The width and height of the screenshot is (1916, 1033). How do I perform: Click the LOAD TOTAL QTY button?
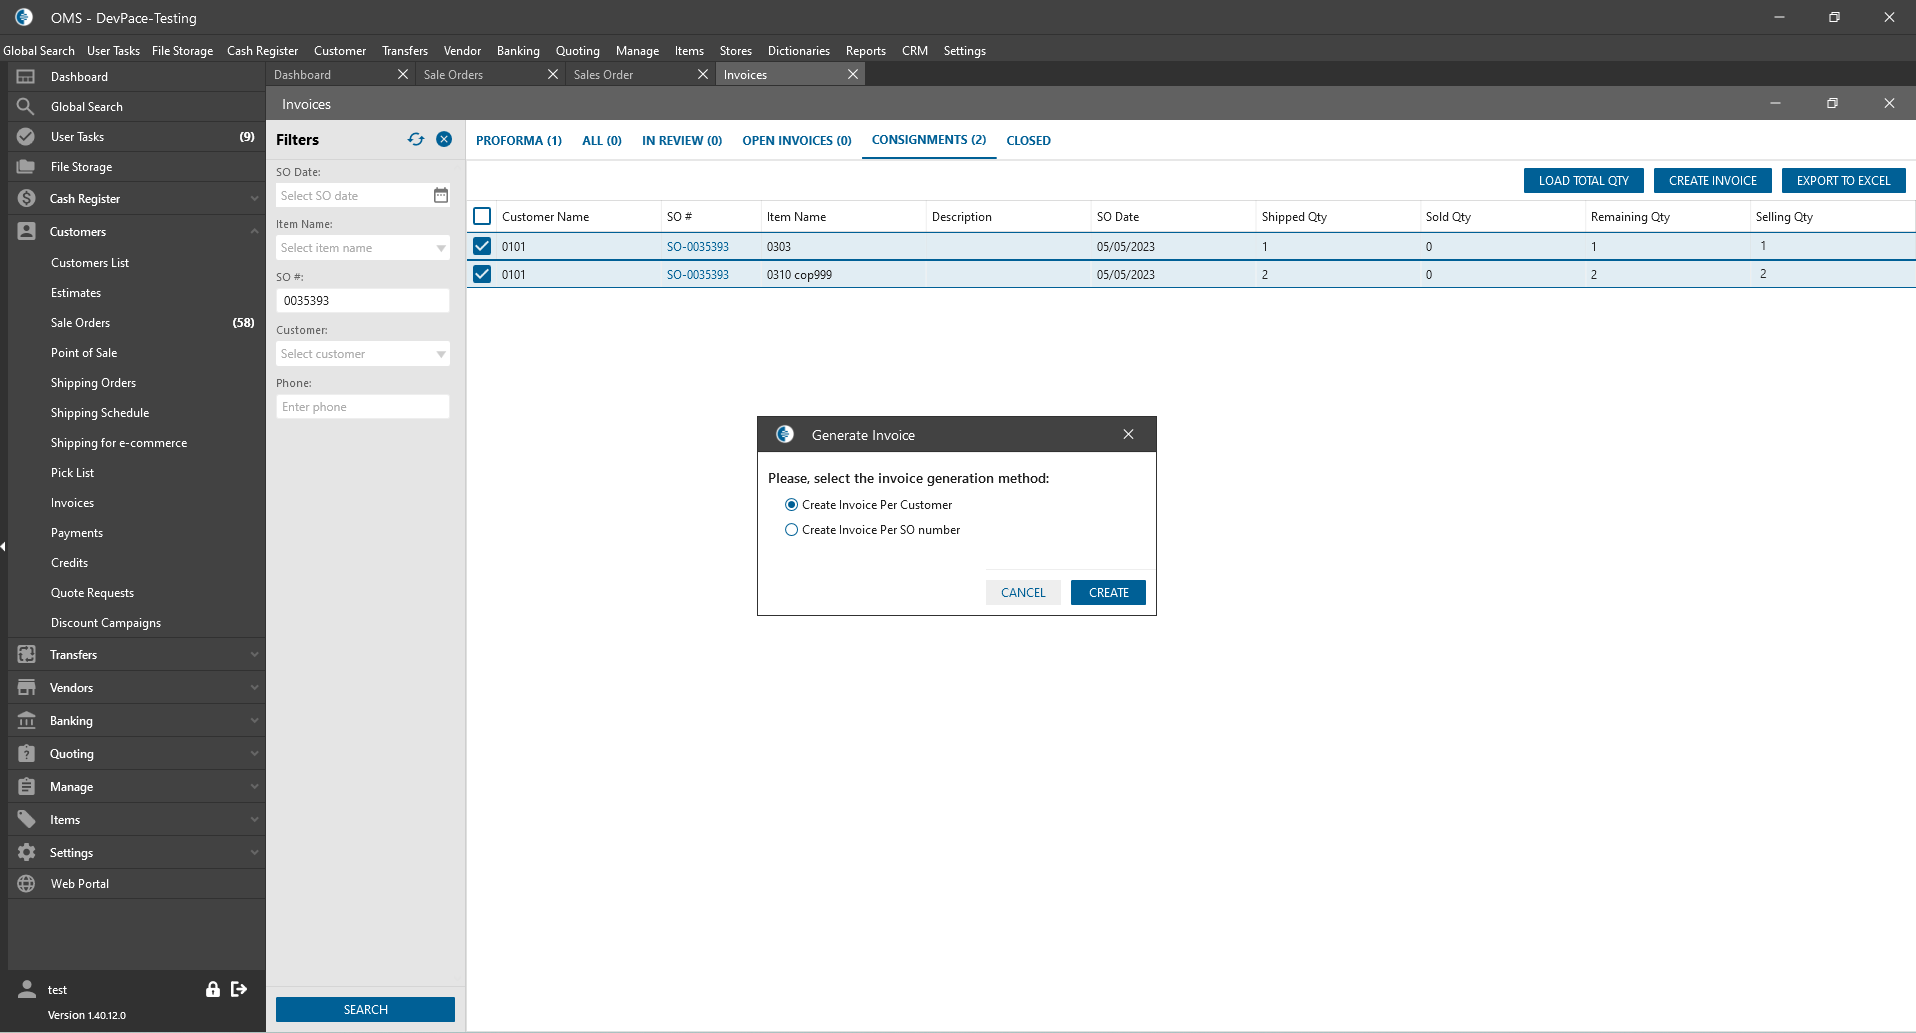tap(1584, 181)
